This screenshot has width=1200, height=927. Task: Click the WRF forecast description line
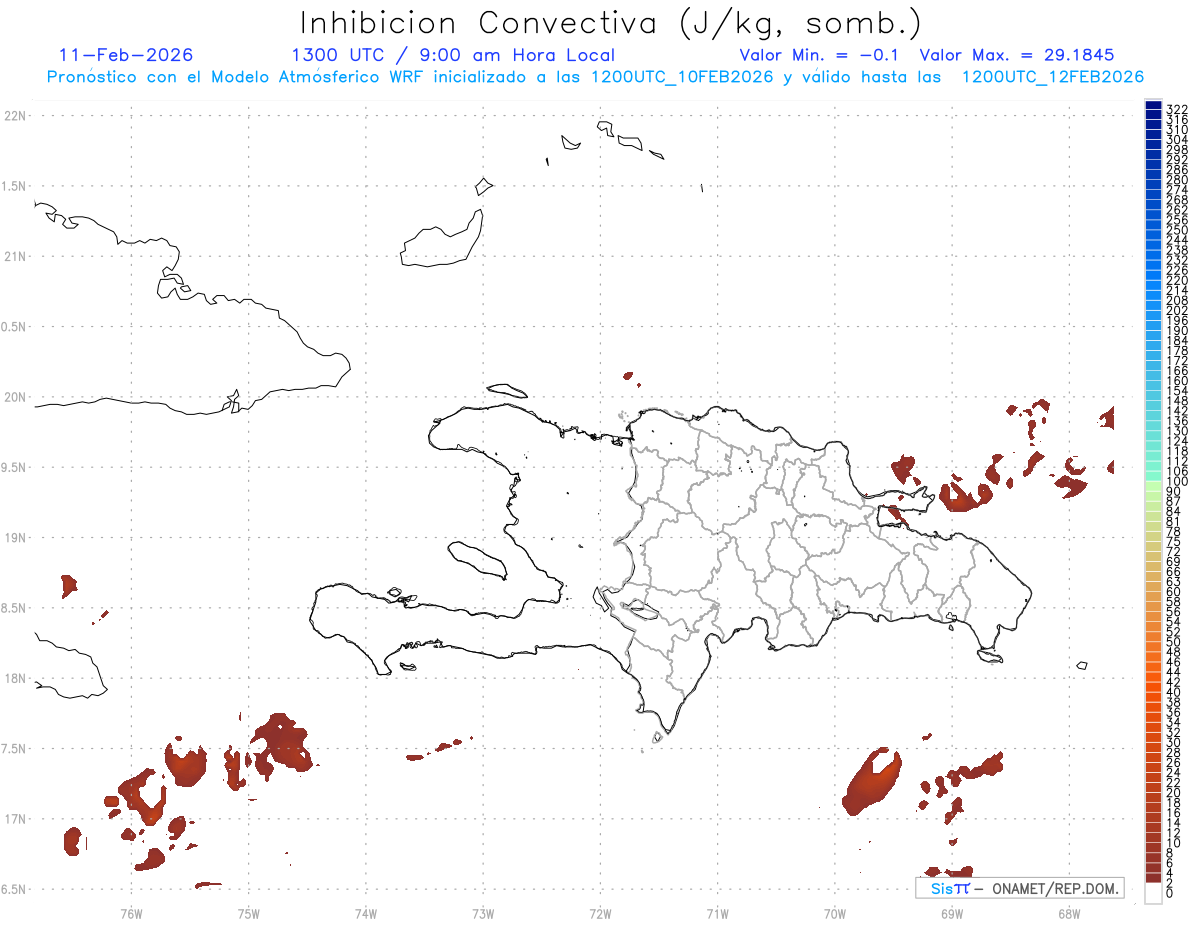click(x=595, y=77)
